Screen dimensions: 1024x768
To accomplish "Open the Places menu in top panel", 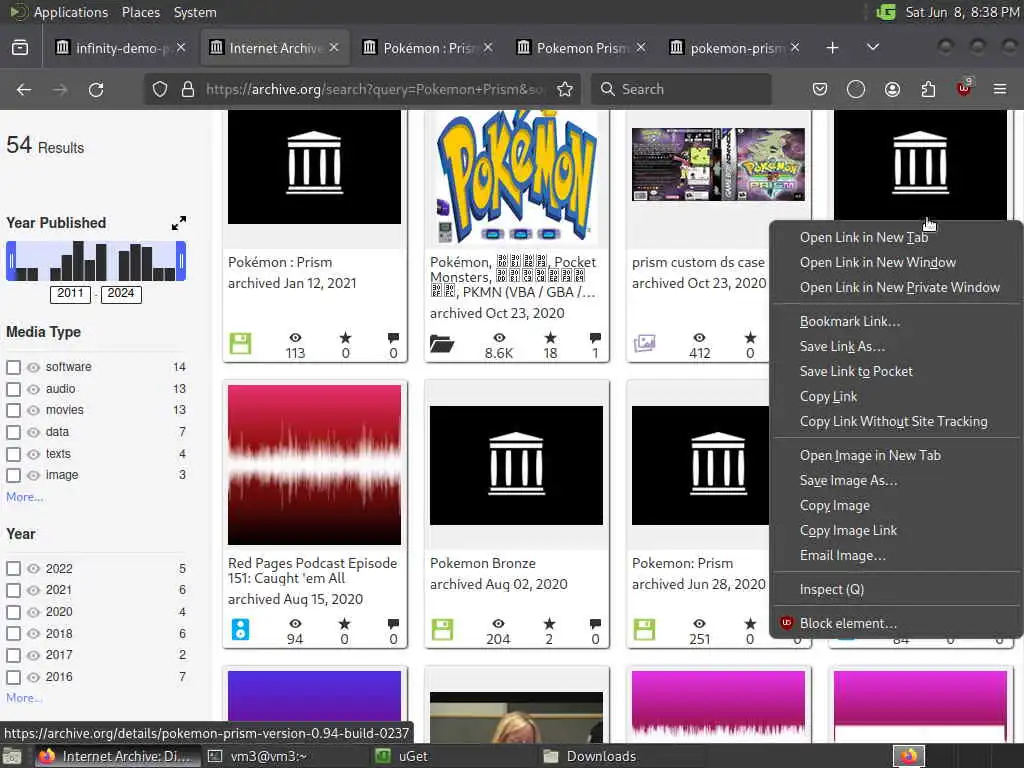I will (x=140, y=12).
